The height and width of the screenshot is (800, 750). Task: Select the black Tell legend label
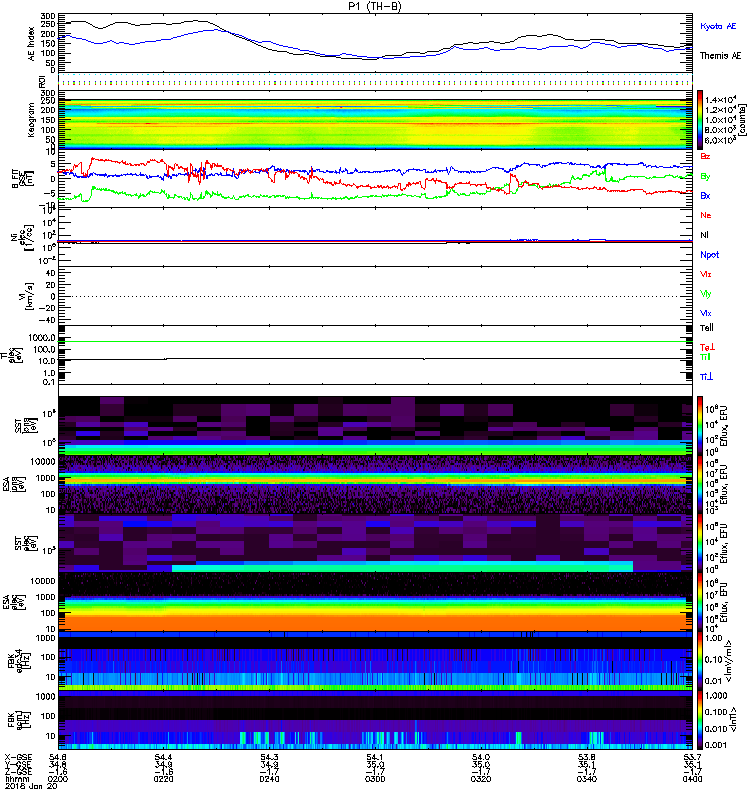707,328
